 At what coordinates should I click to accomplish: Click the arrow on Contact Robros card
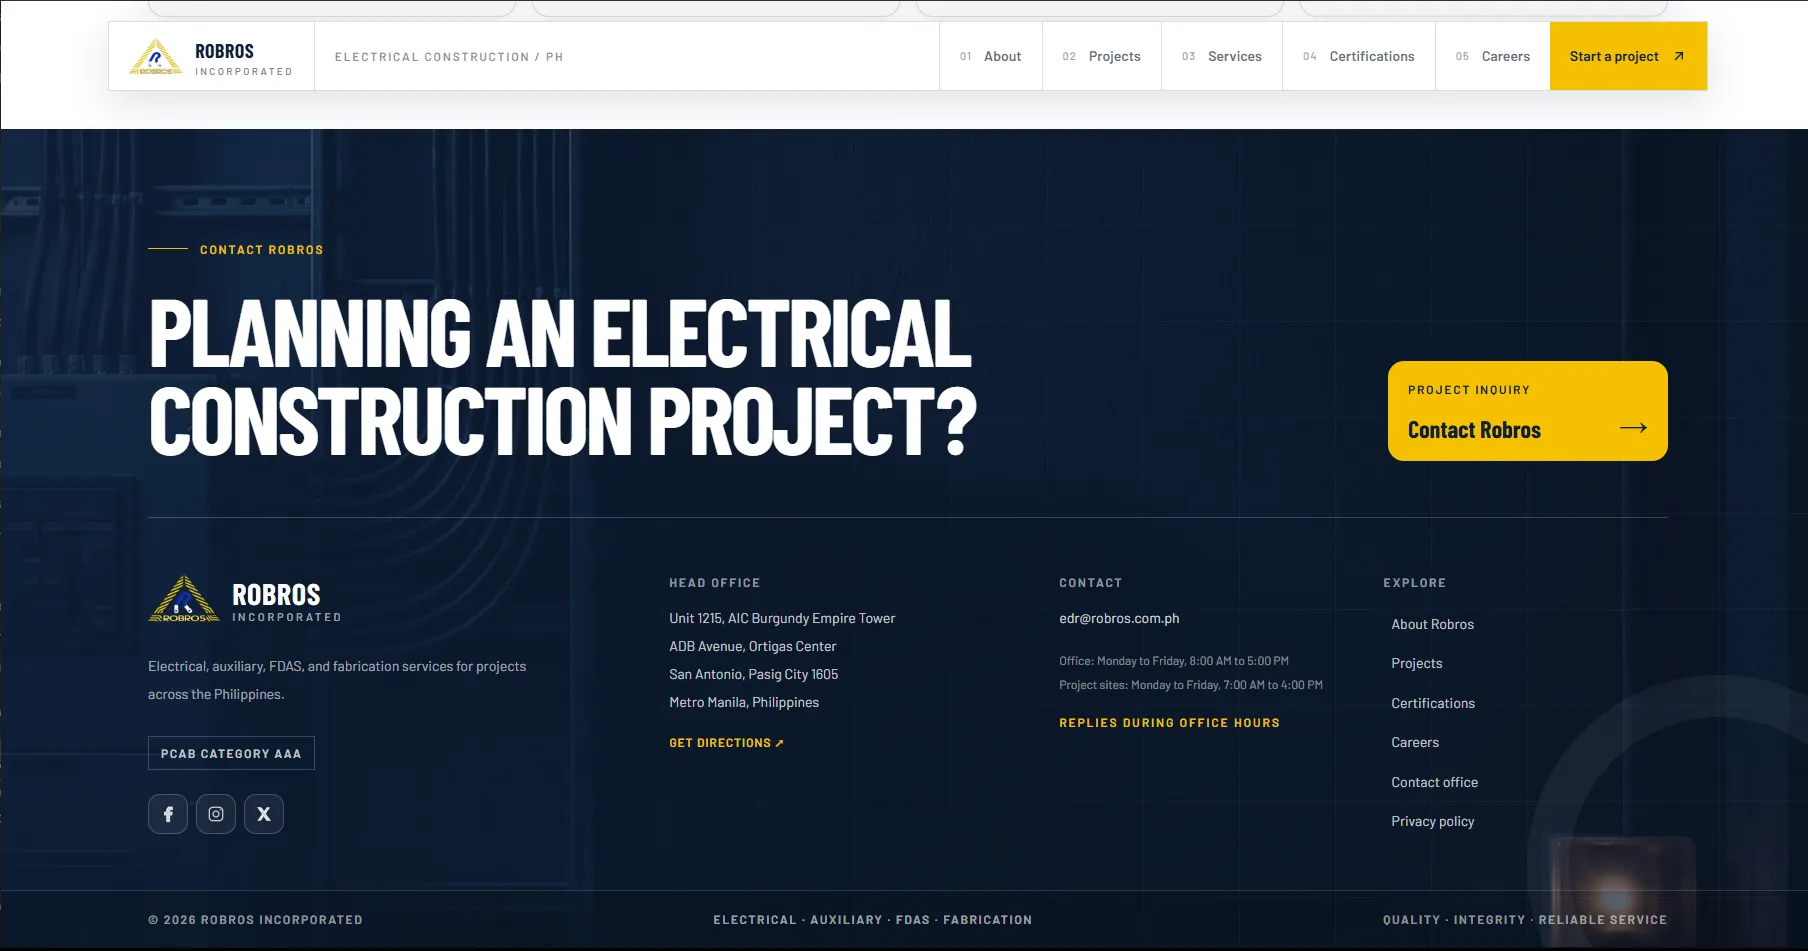[1633, 428]
